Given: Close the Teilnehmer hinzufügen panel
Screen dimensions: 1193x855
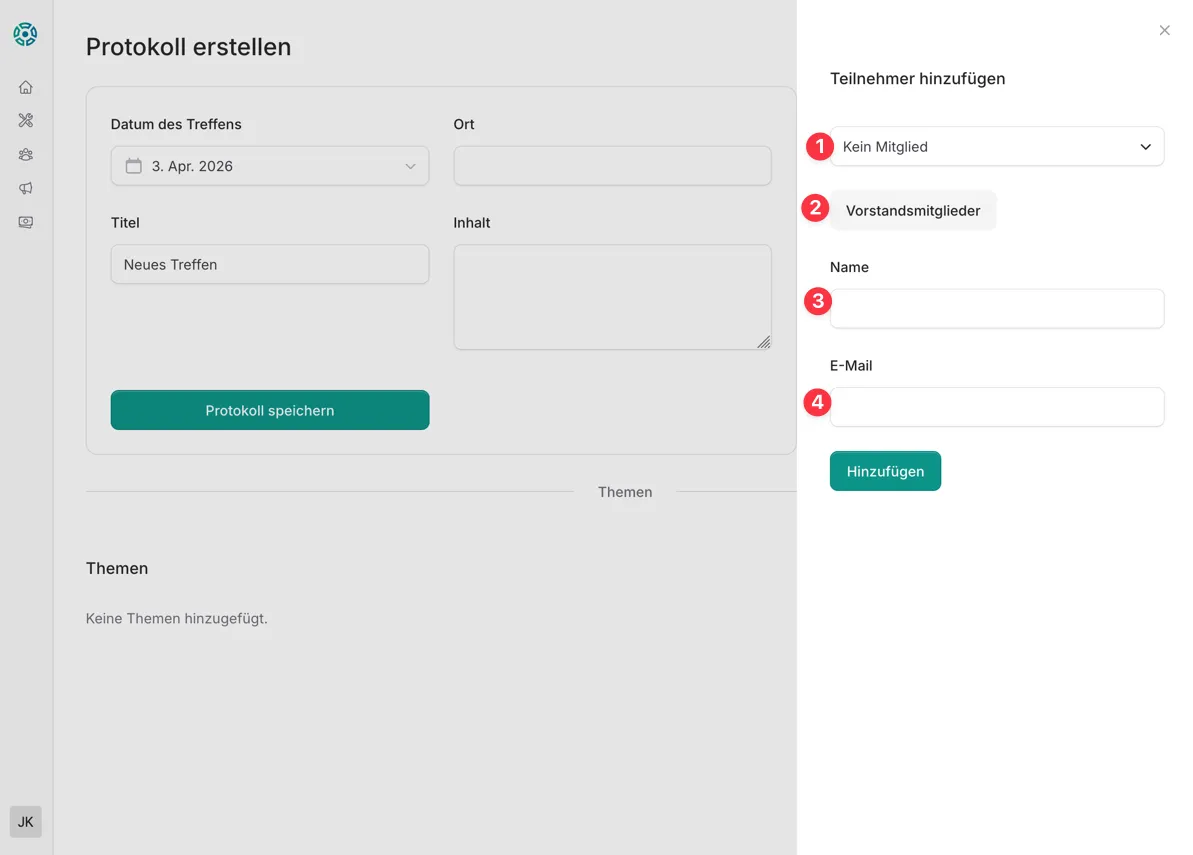Looking at the screenshot, I should 1164,31.
